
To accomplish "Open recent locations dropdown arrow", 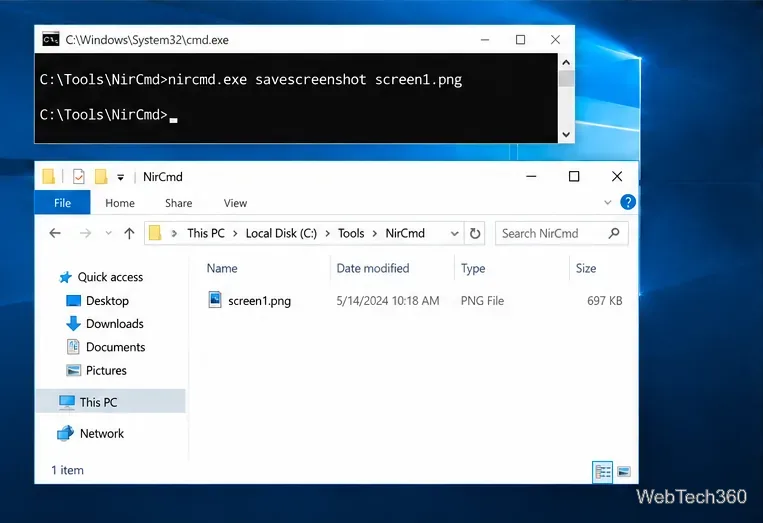I will [109, 234].
